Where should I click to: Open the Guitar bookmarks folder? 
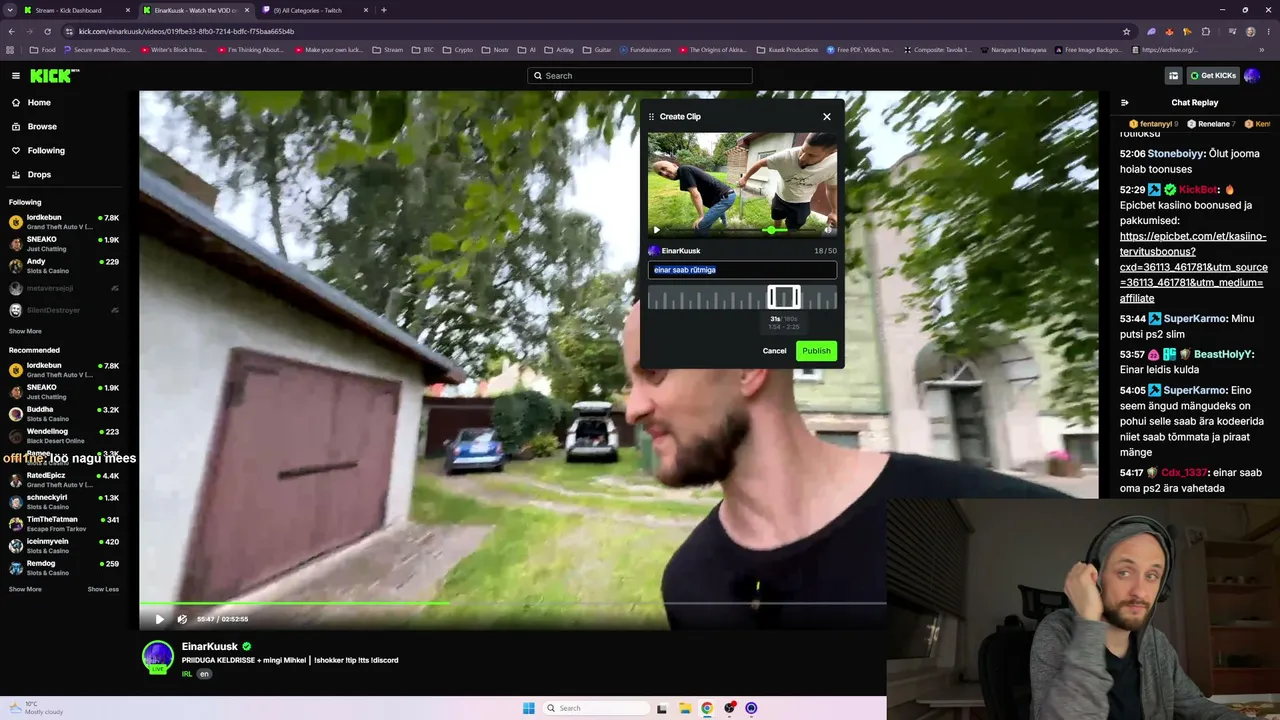[597, 50]
